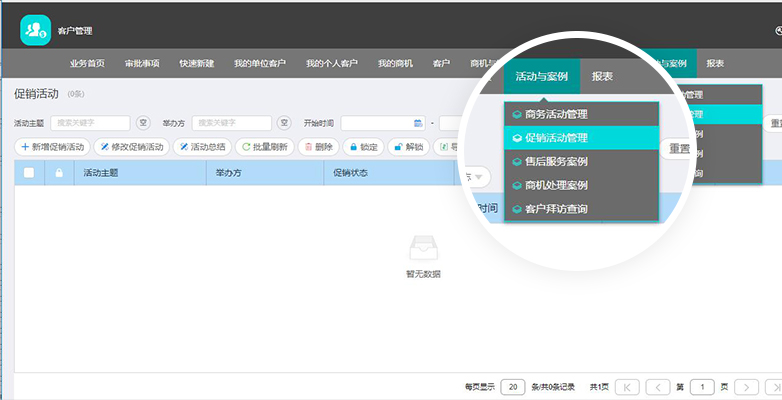Select 促销活动管理 in the magnified dropdown
This screenshot has width=782, height=400.
[582, 138]
